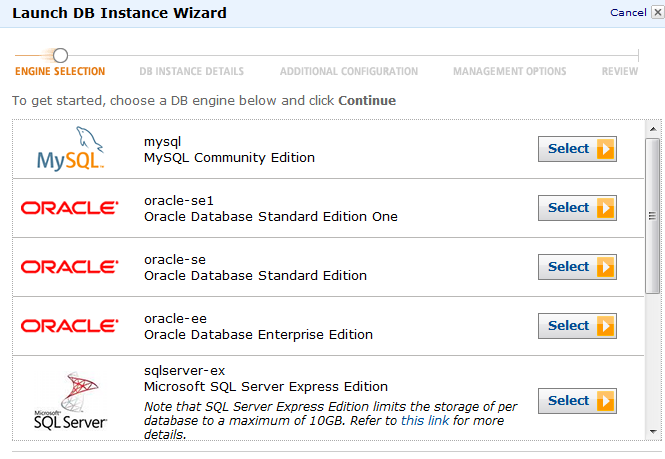Cancel the Launch DB Instance Wizard

coord(628,13)
